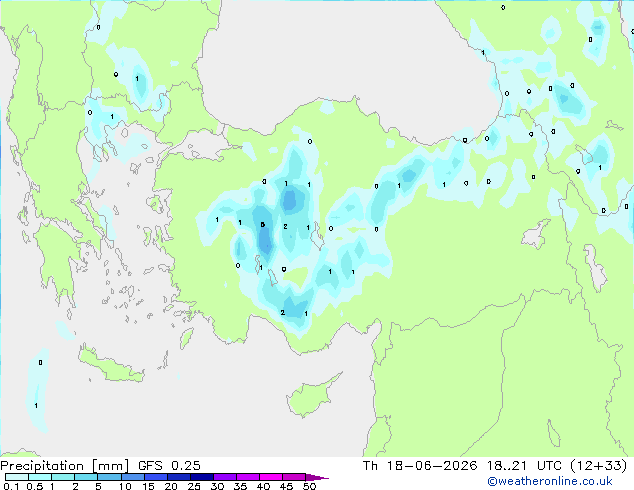634x490 pixels.
Task: Select the 10–15 mm blue legend swatch
Action: pos(132,477)
